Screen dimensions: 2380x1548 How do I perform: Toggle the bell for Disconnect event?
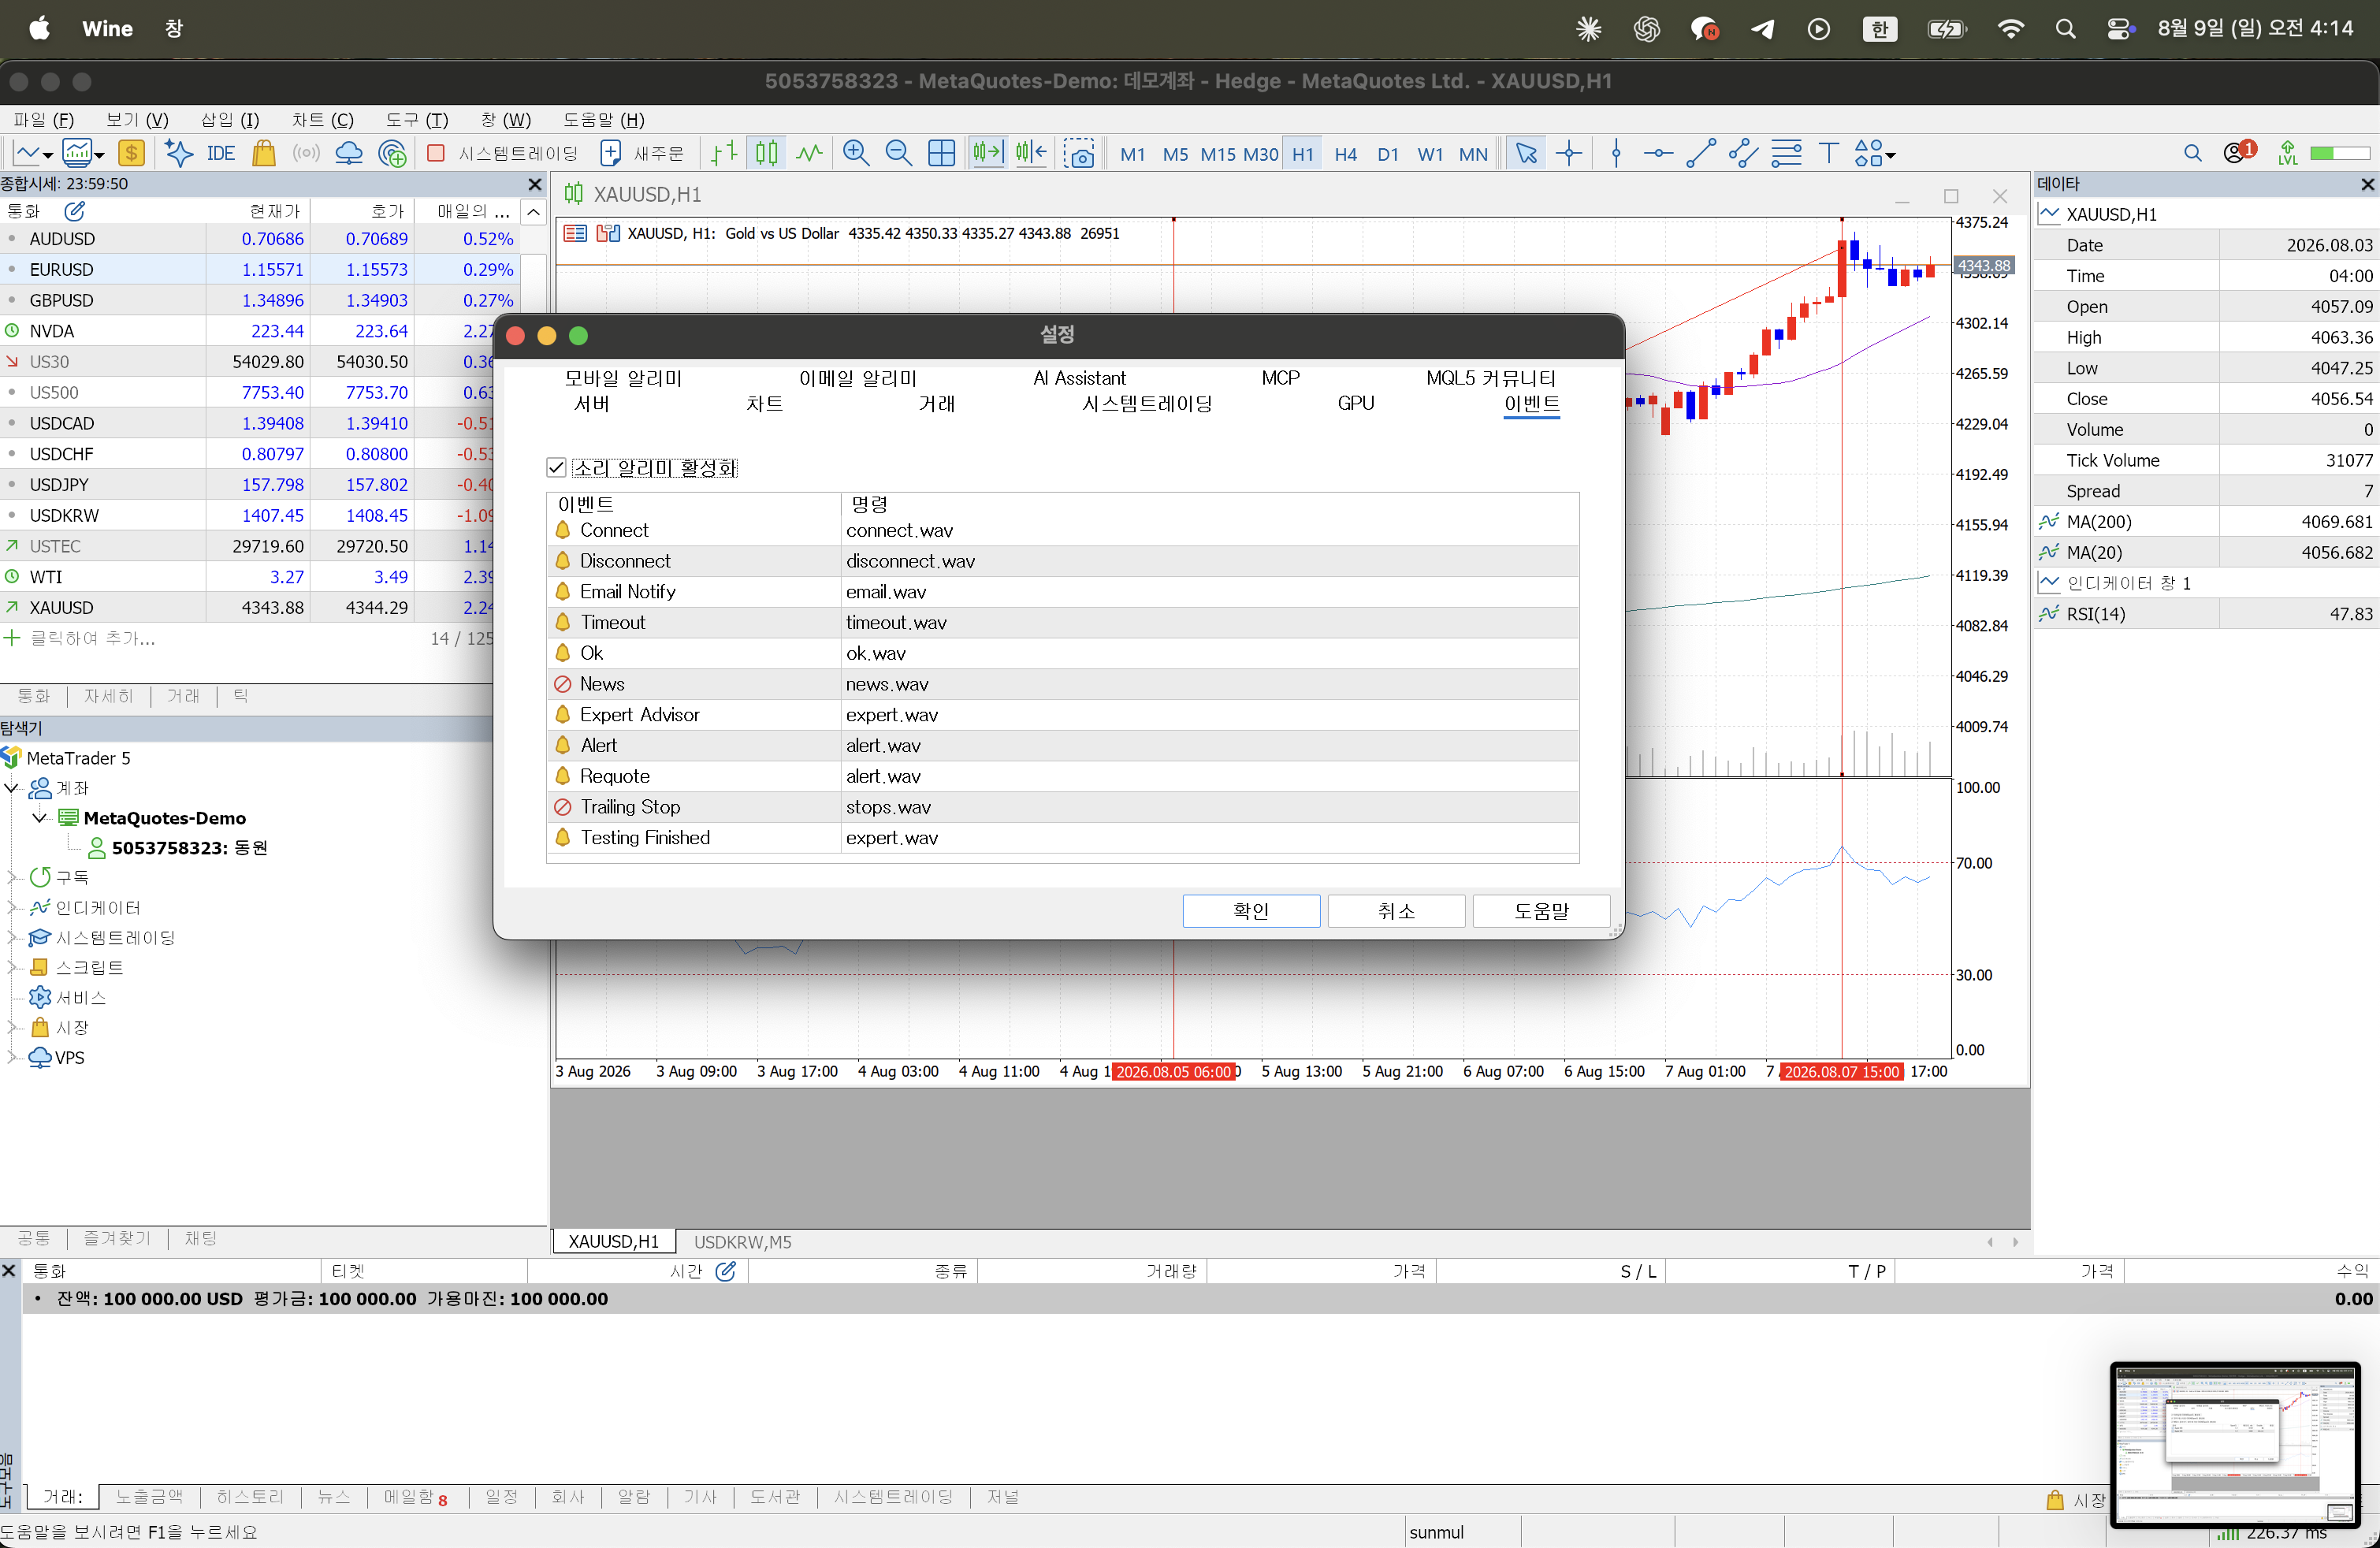(x=562, y=561)
